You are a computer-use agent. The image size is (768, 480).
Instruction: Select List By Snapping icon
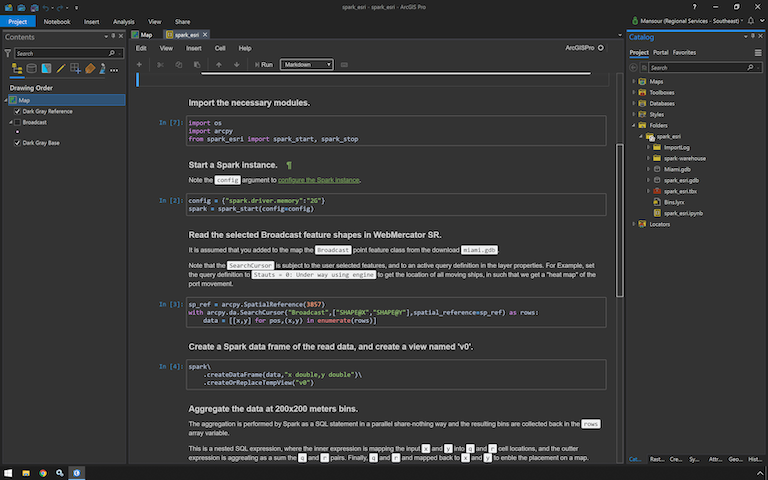[75, 69]
